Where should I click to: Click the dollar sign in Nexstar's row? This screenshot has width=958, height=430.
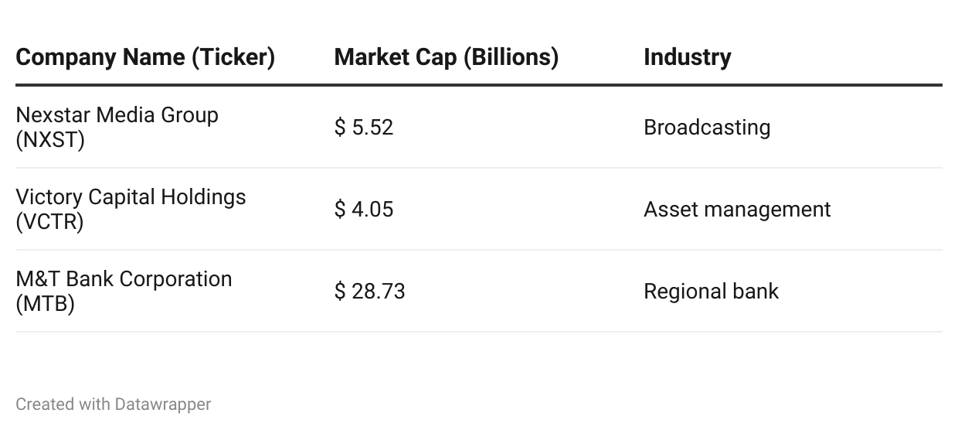click(x=340, y=128)
